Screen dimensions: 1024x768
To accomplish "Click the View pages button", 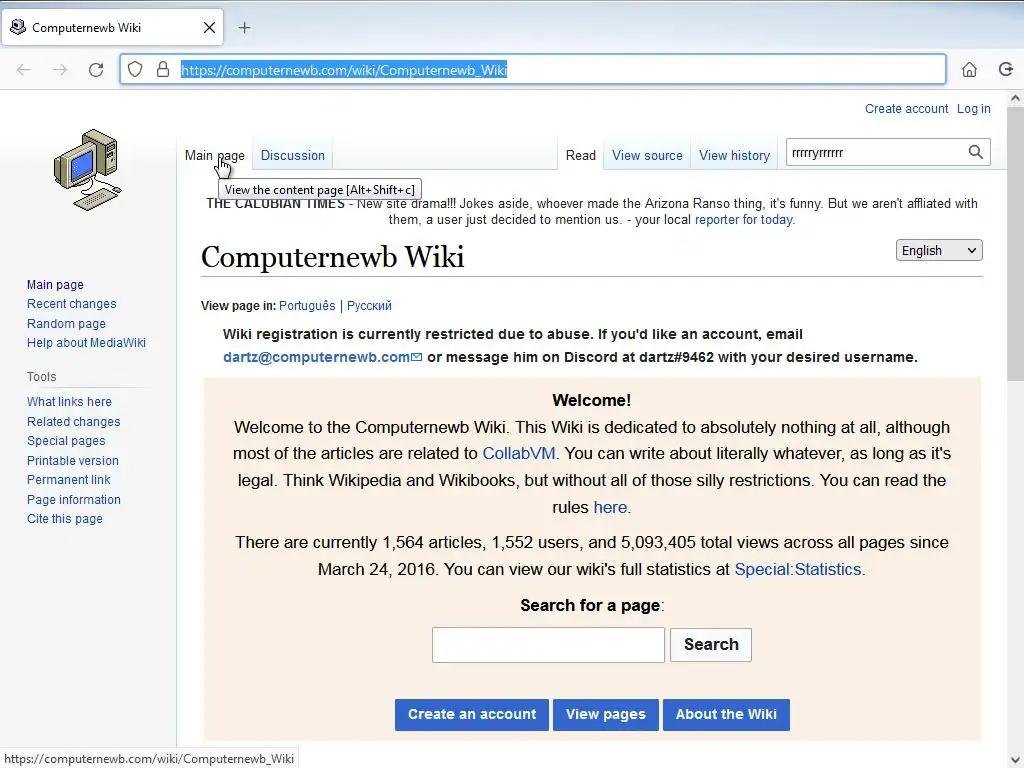I will pos(605,714).
